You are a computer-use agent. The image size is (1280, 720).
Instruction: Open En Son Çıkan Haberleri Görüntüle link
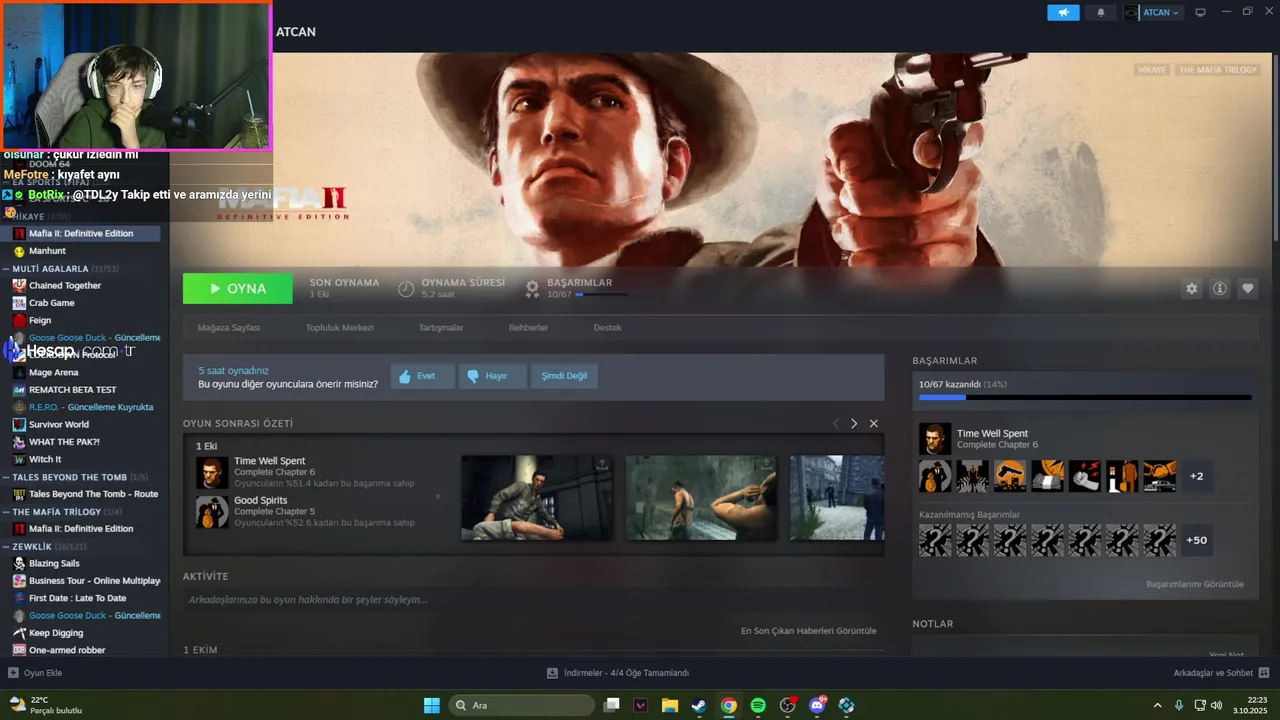808,631
